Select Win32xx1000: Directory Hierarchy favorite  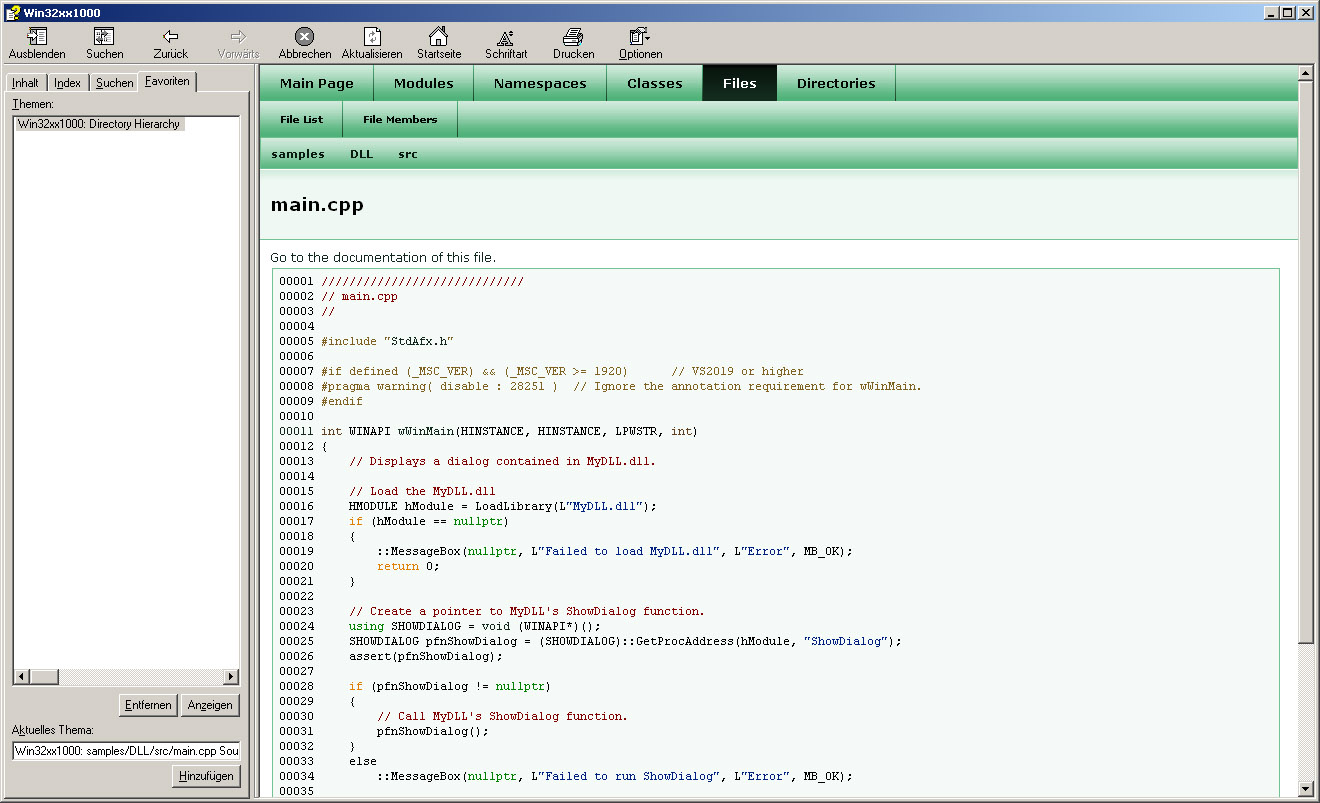99,124
